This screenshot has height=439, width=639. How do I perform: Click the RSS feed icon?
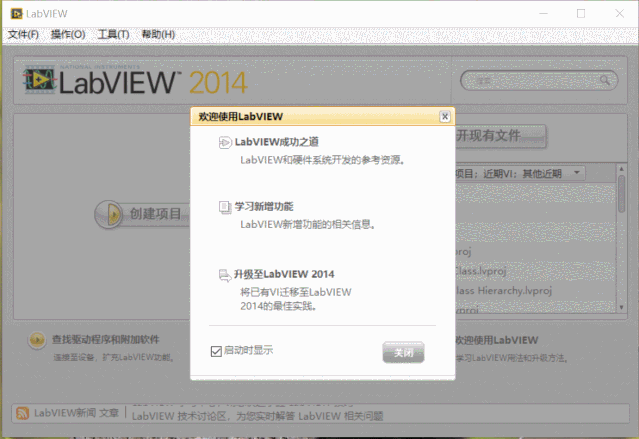[22, 413]
